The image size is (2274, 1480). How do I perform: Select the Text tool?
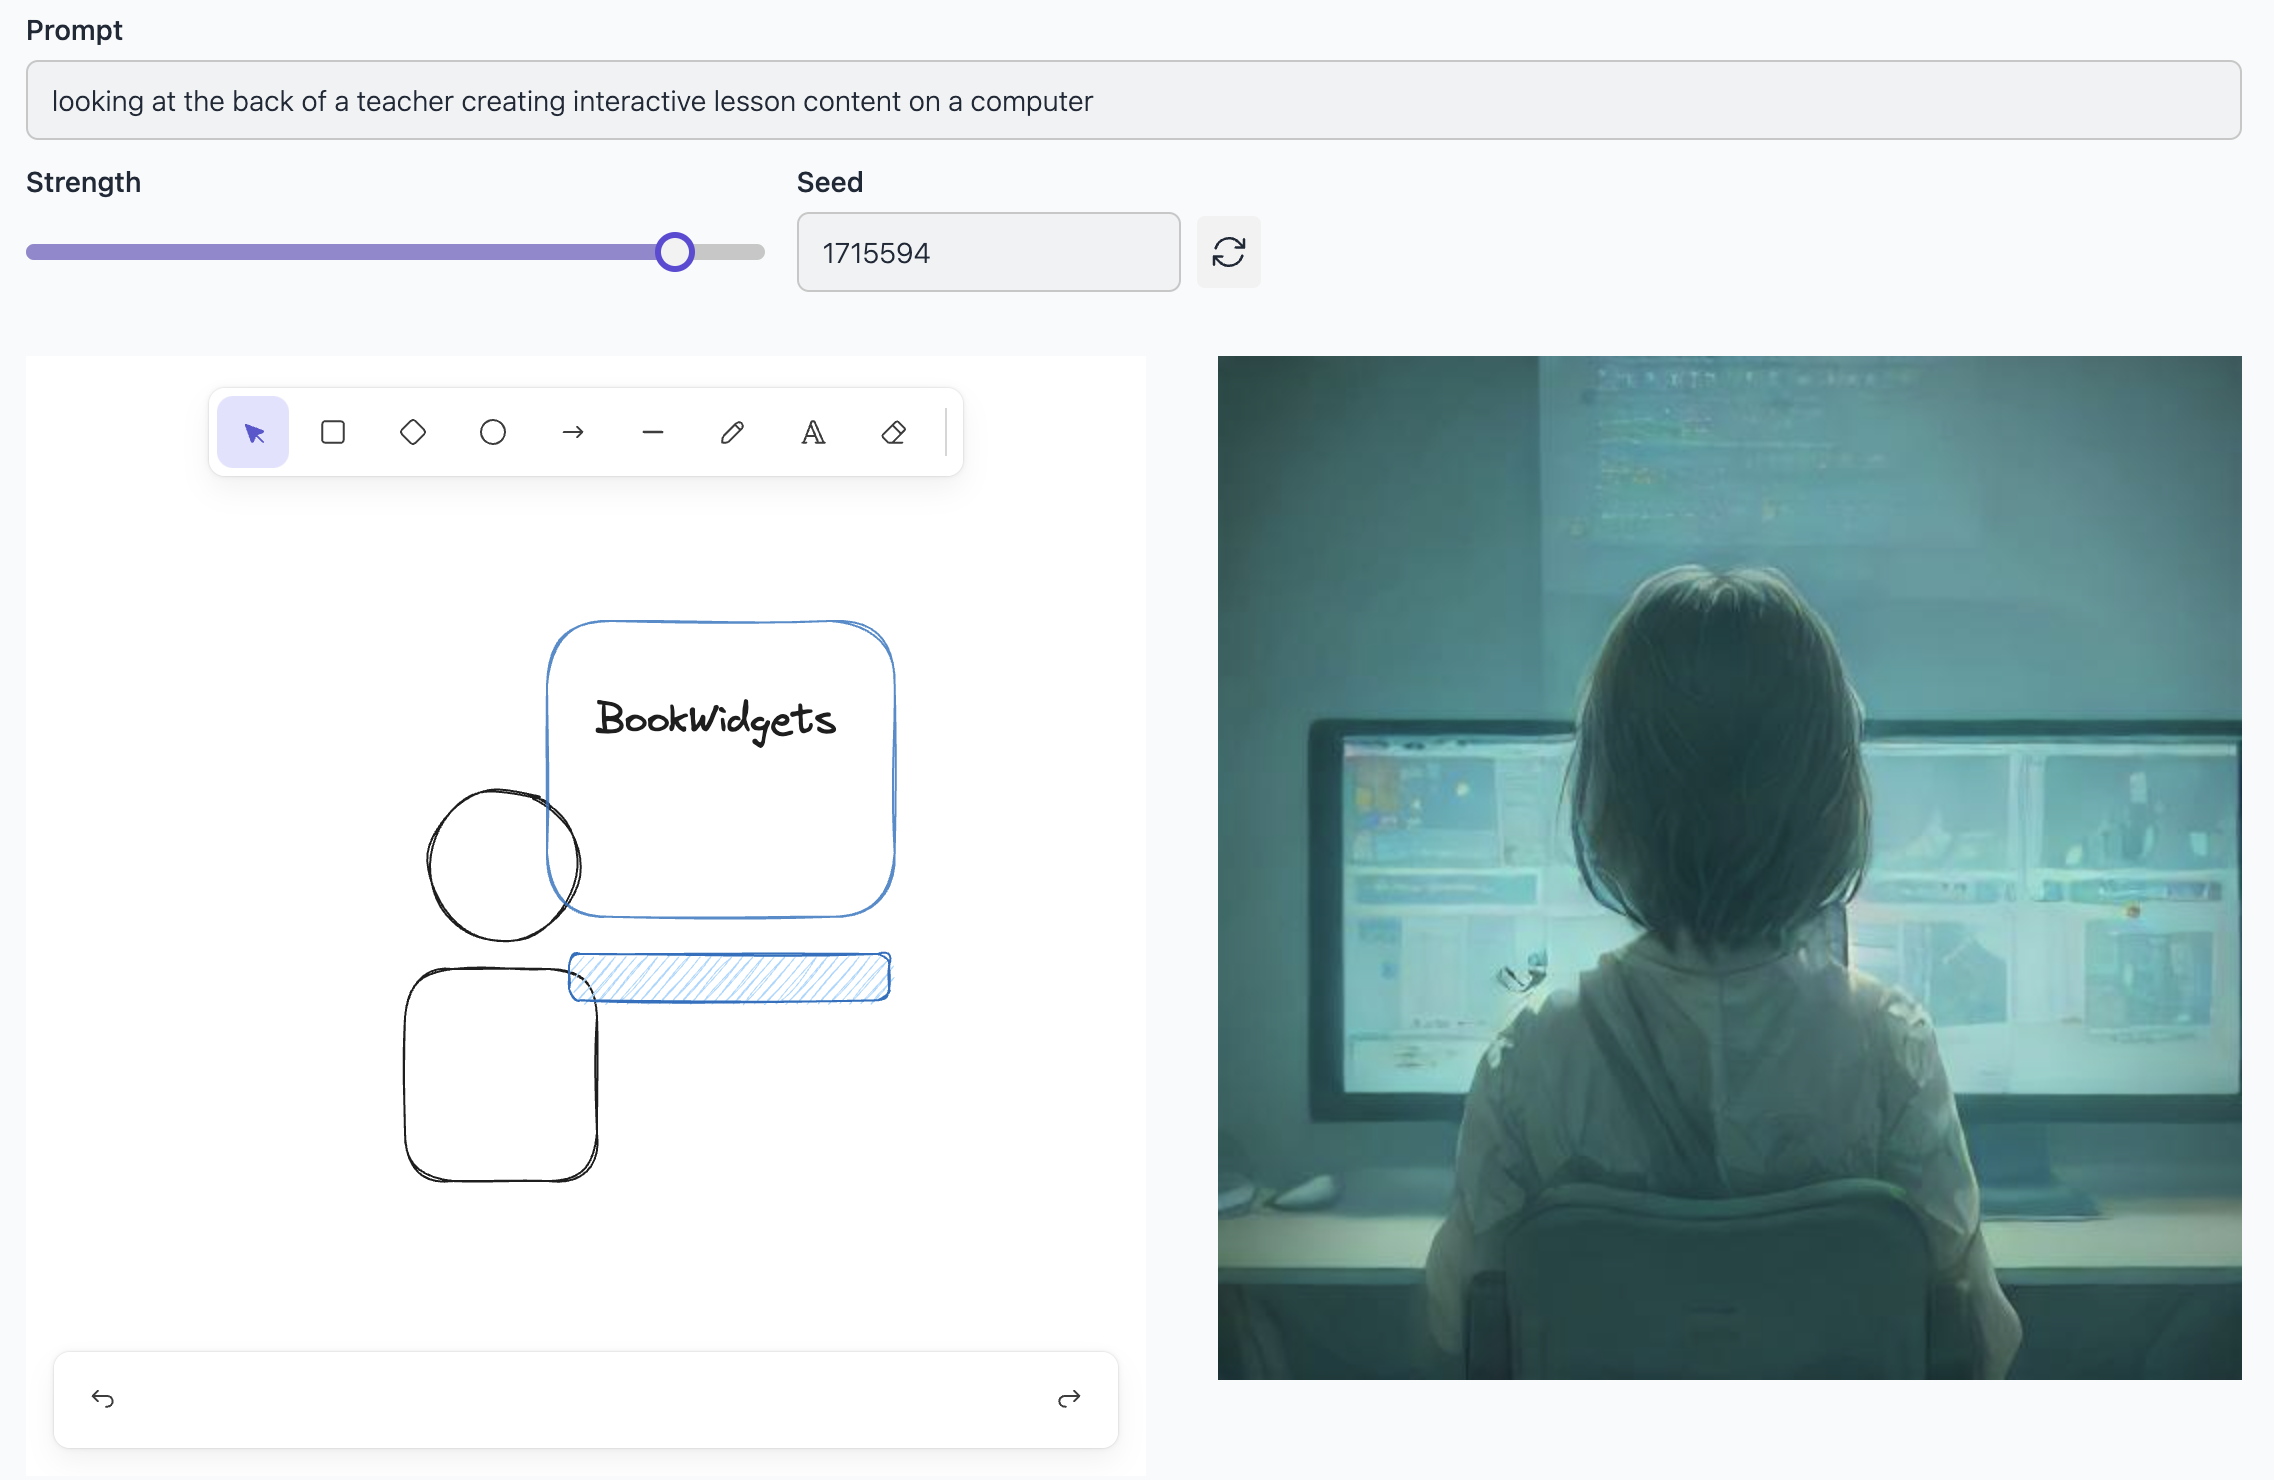point(813,432)
